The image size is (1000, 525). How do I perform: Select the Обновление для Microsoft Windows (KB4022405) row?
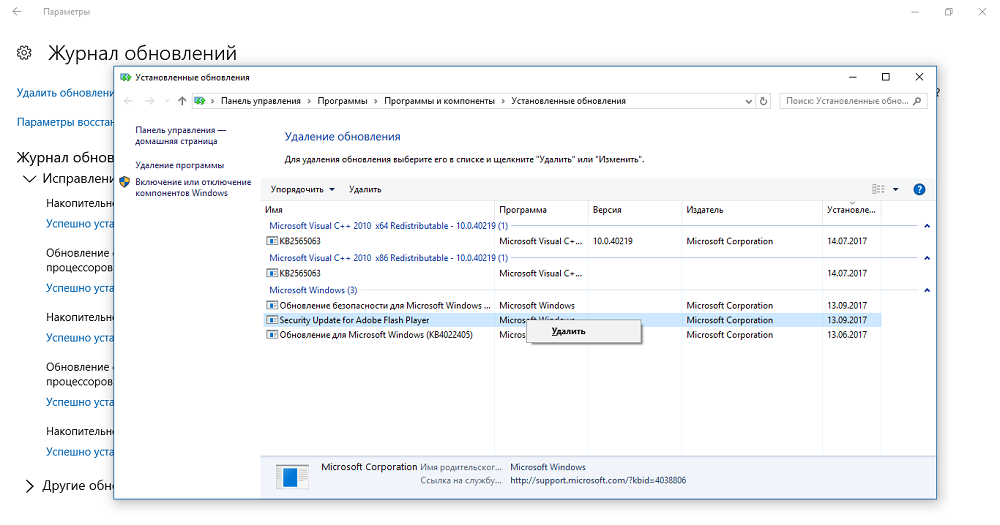click(x=572, y=335)
